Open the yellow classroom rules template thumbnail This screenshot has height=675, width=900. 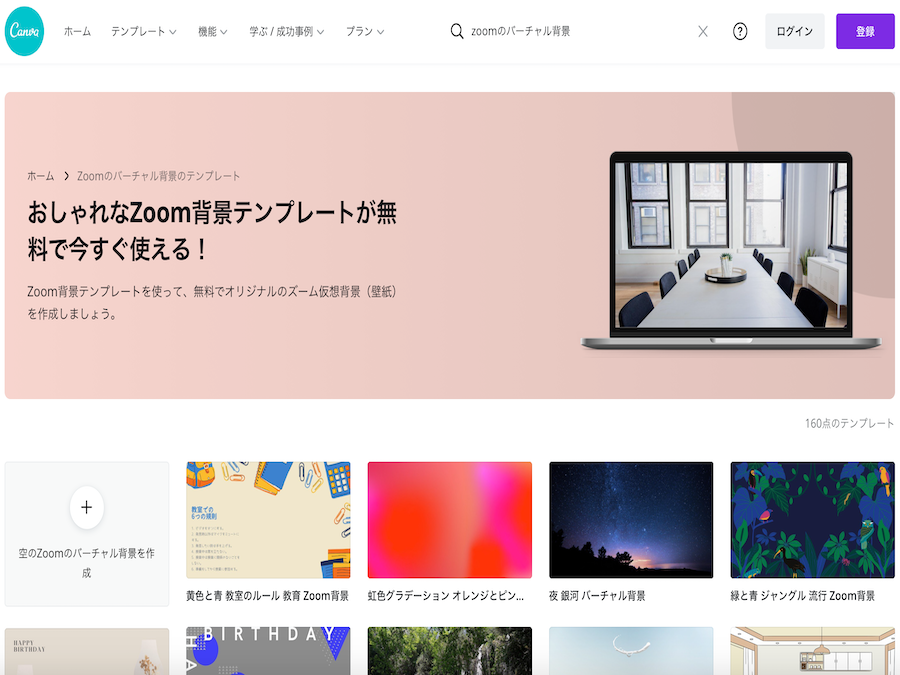pos(268,520)
